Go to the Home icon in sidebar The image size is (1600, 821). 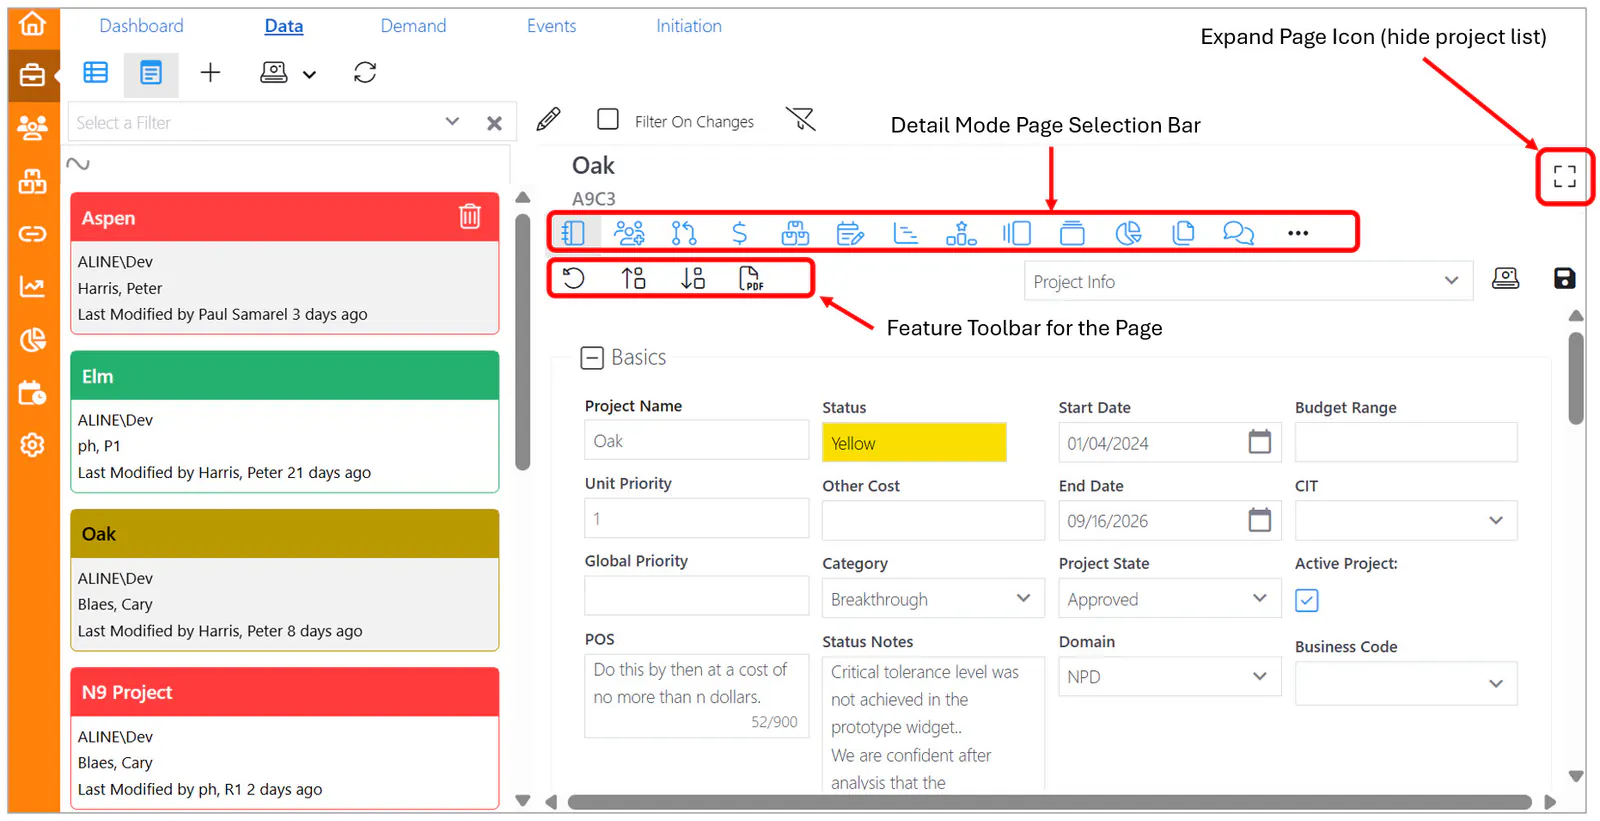click(32, 23)
